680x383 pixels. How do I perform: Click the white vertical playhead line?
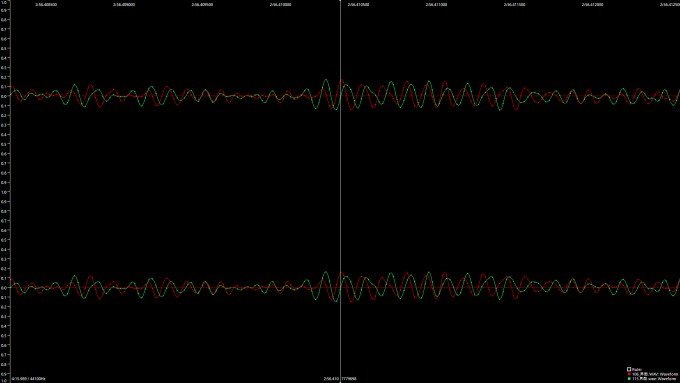click(340, 191)
